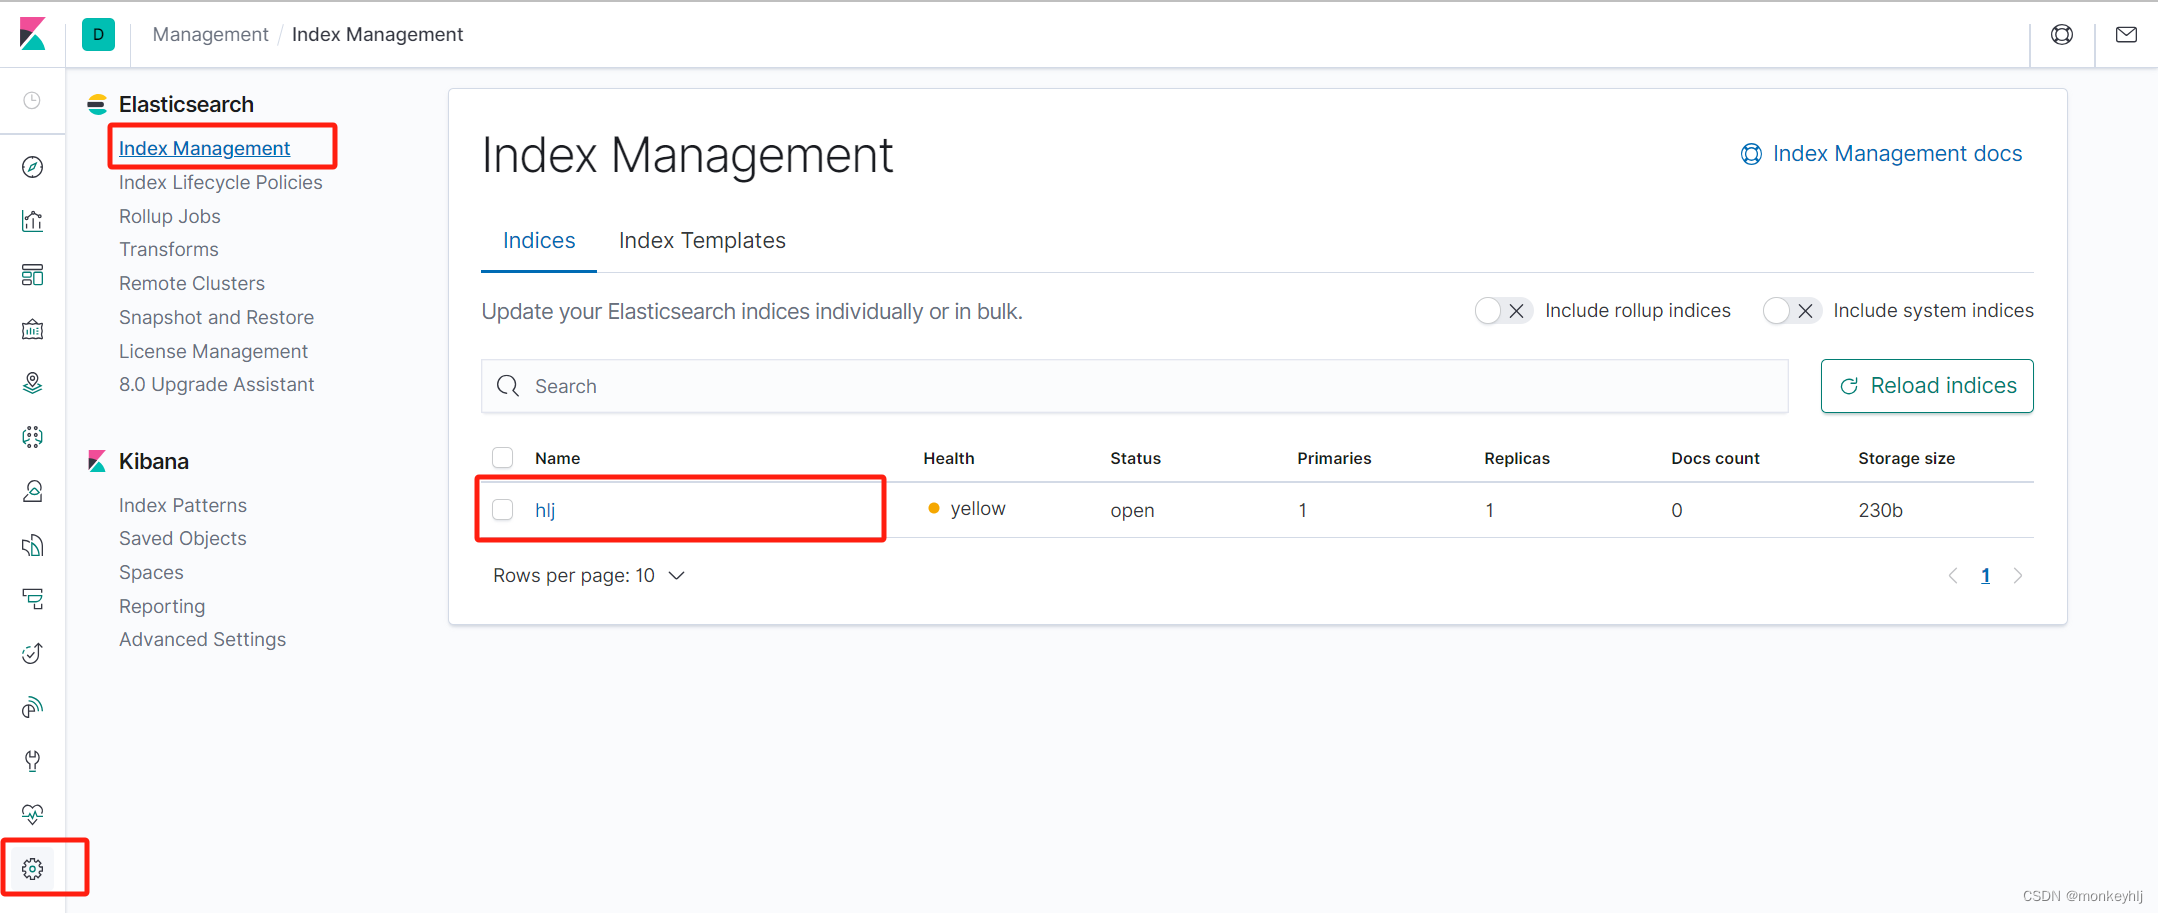Open License Management
2158x913 pixels.
pyautogui.click(x=213, y=351)
